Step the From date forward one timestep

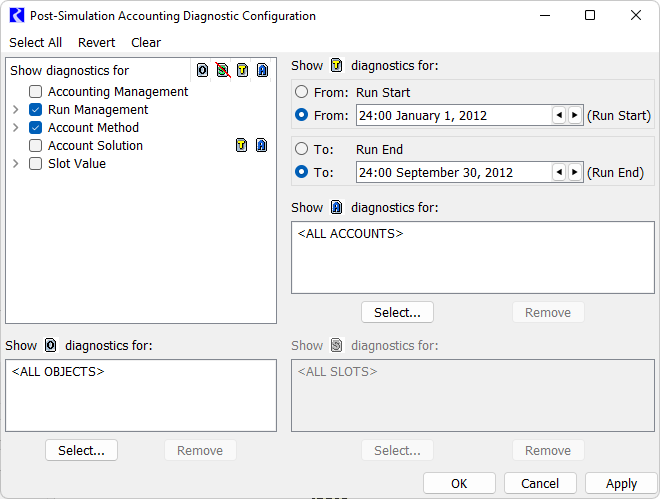[574, 115]
